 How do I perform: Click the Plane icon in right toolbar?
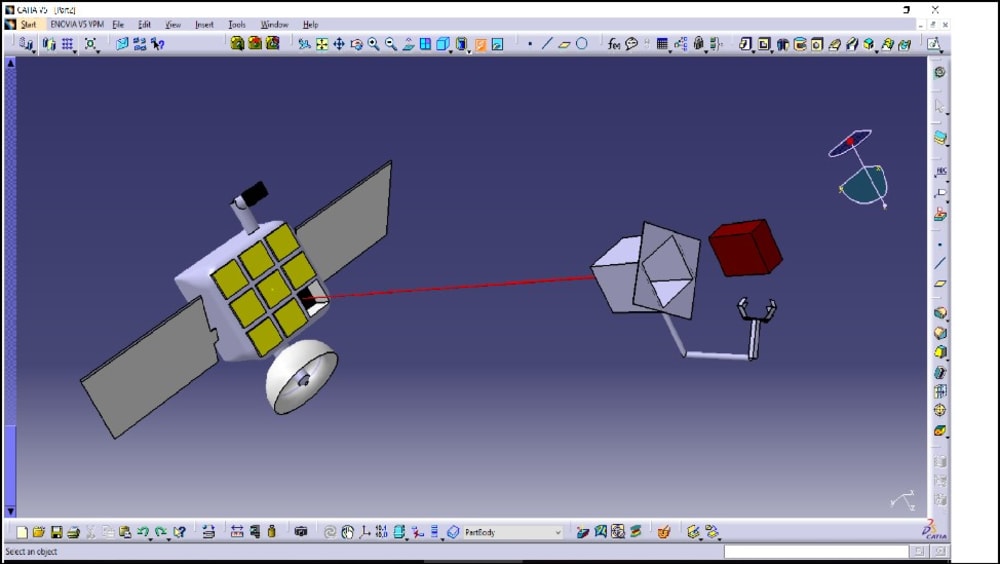coord(939,283)
